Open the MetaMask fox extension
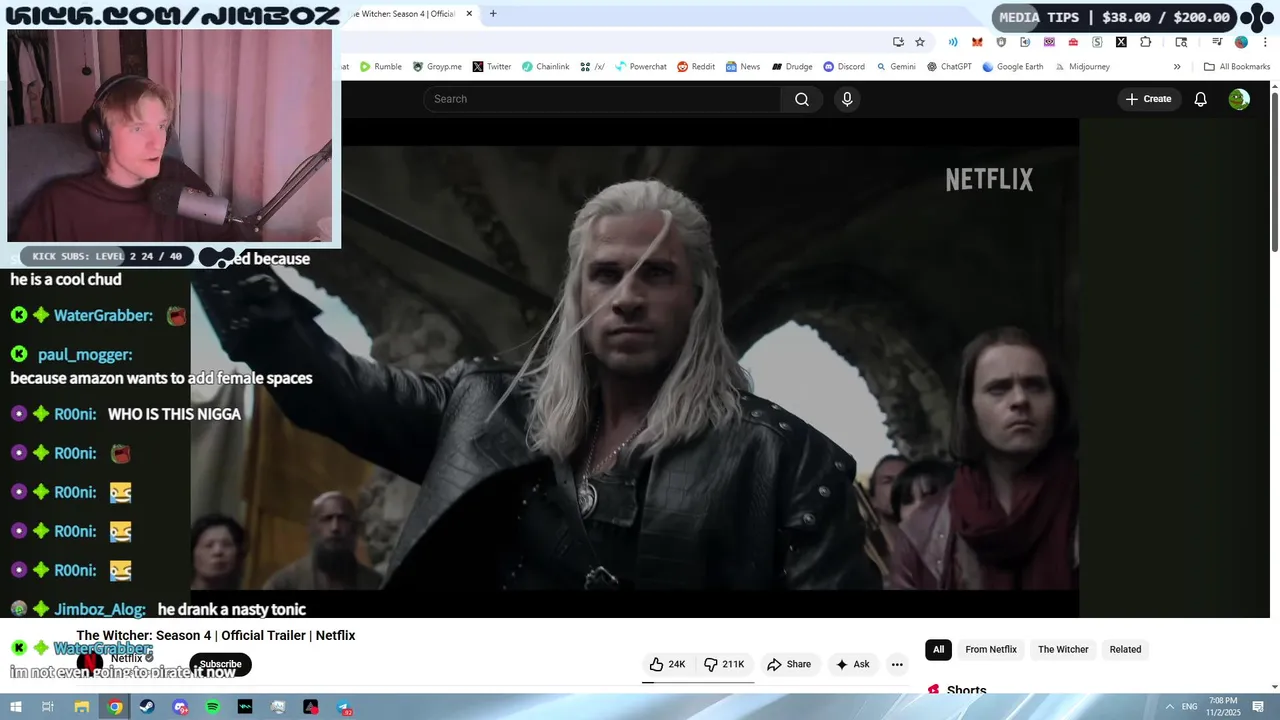Screen dimensions: 1280x720 click(977, 42)
